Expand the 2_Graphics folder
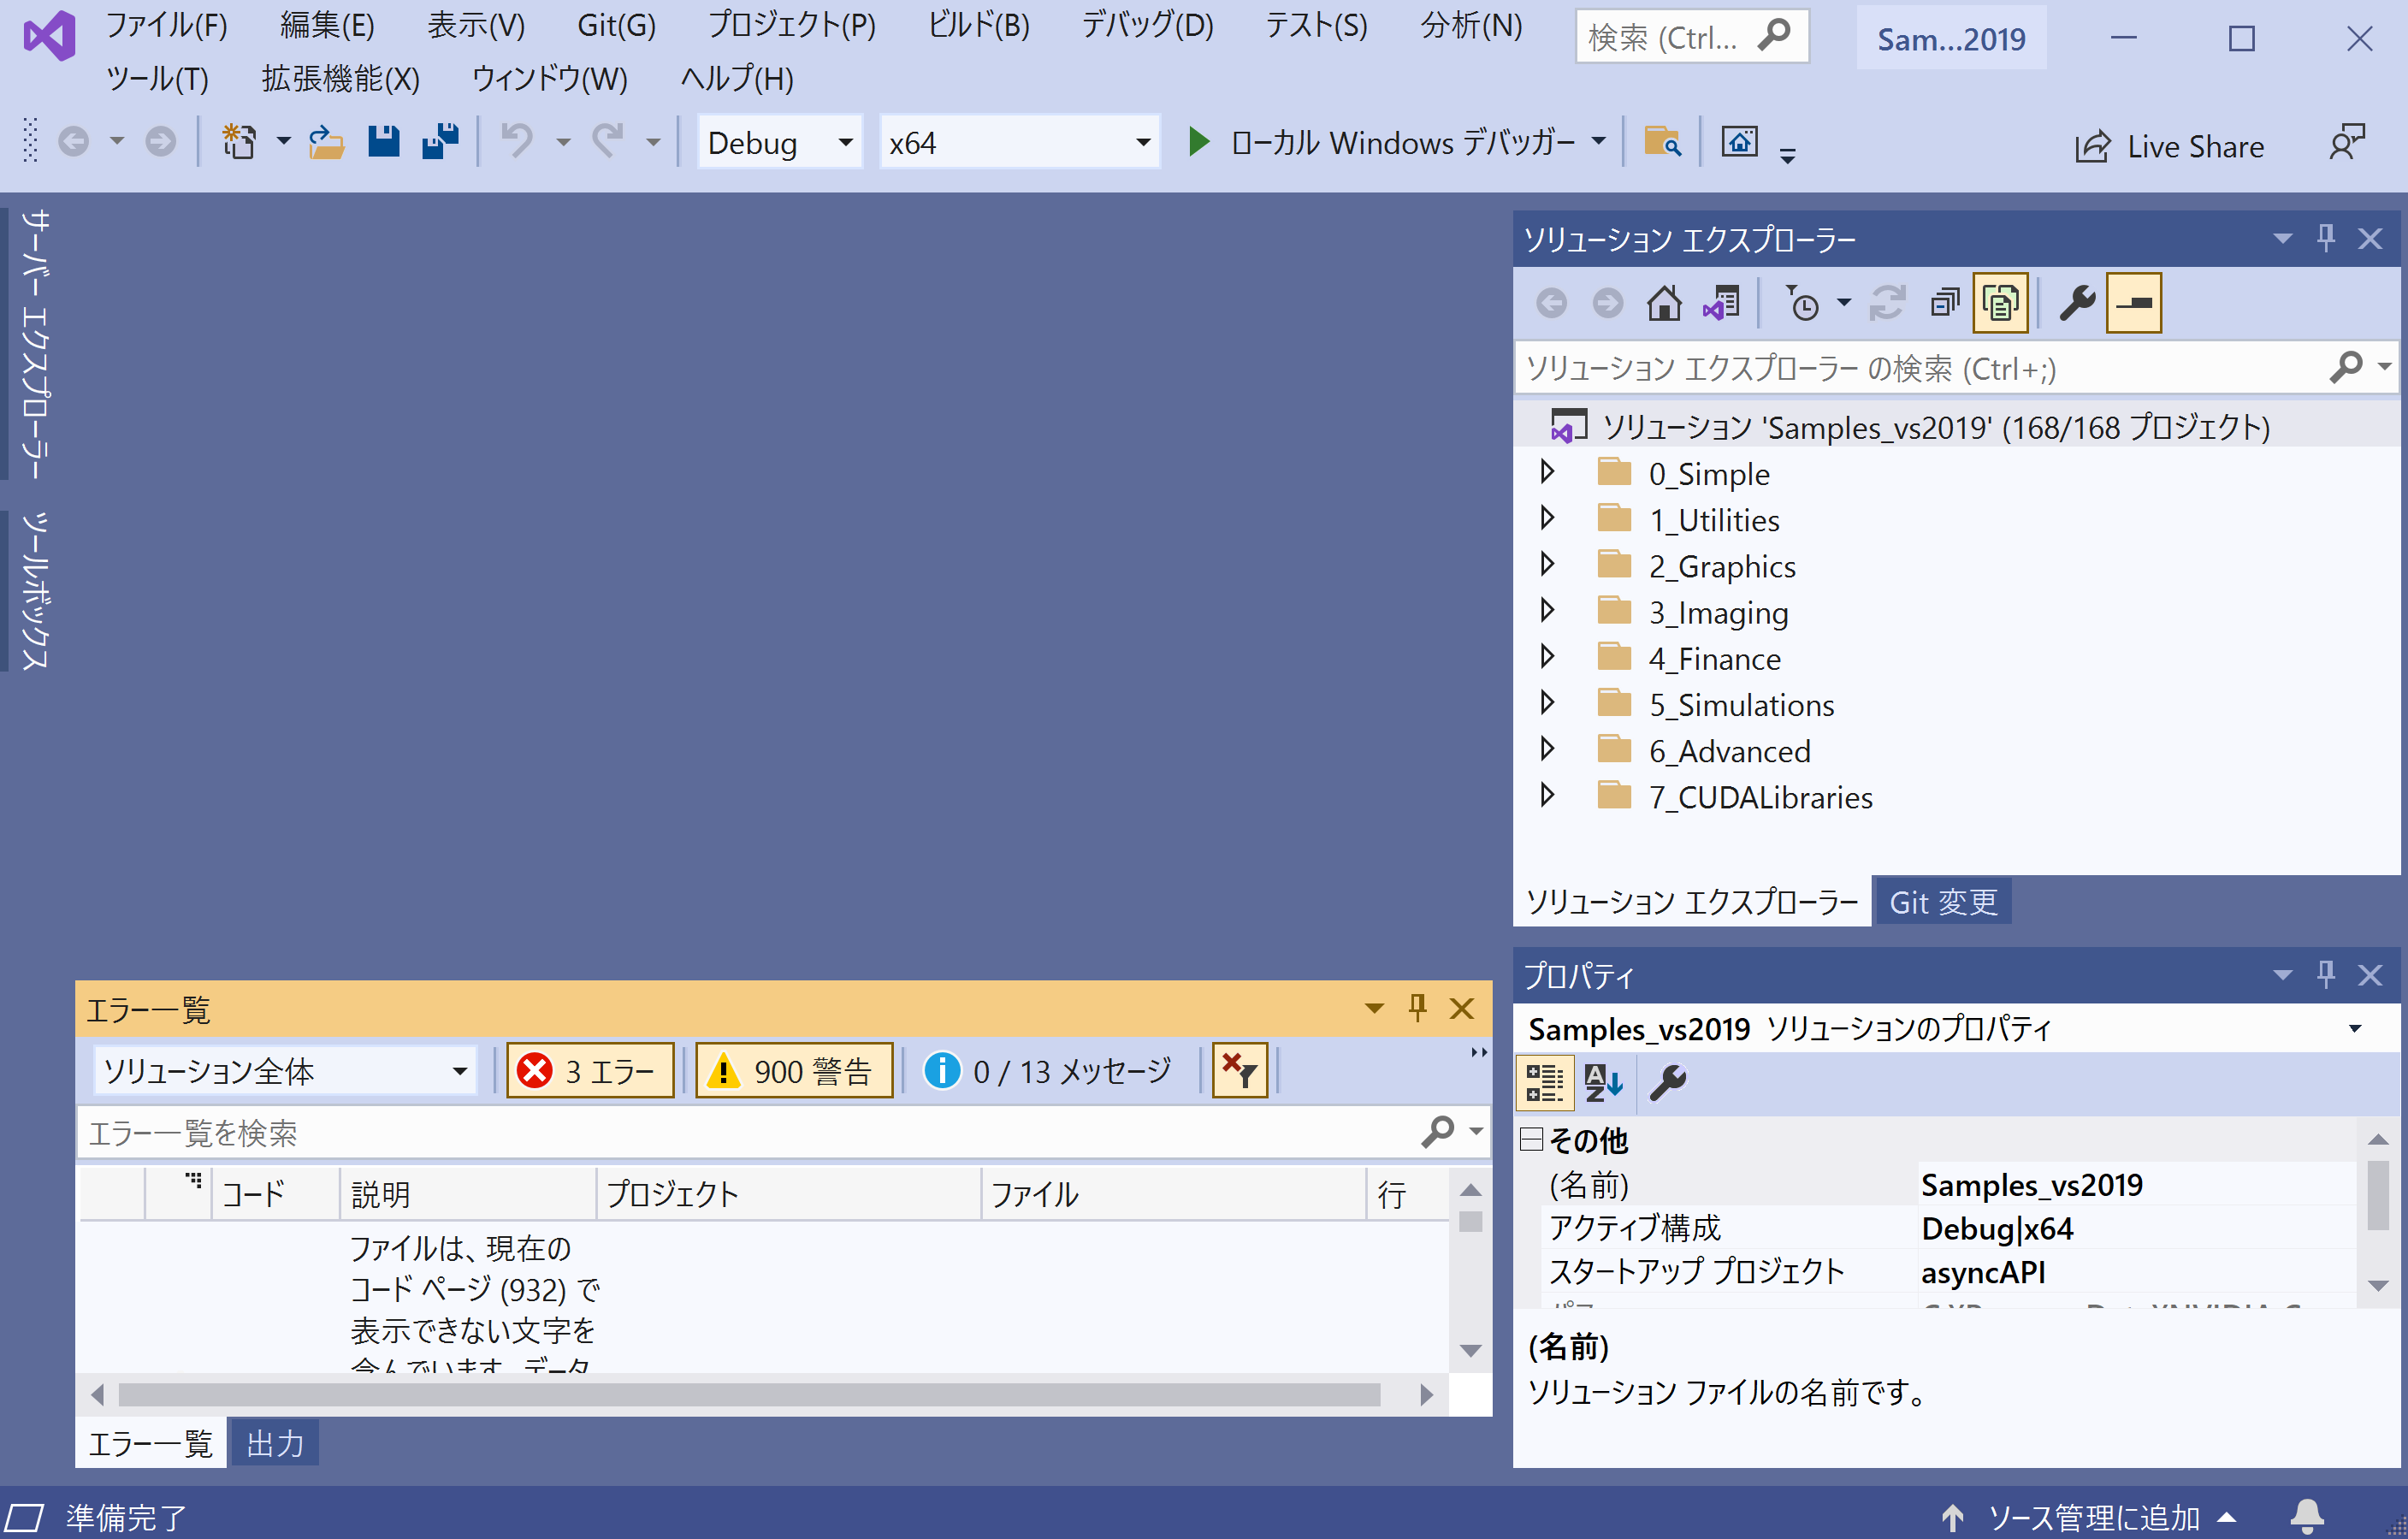 [1547, 564]
